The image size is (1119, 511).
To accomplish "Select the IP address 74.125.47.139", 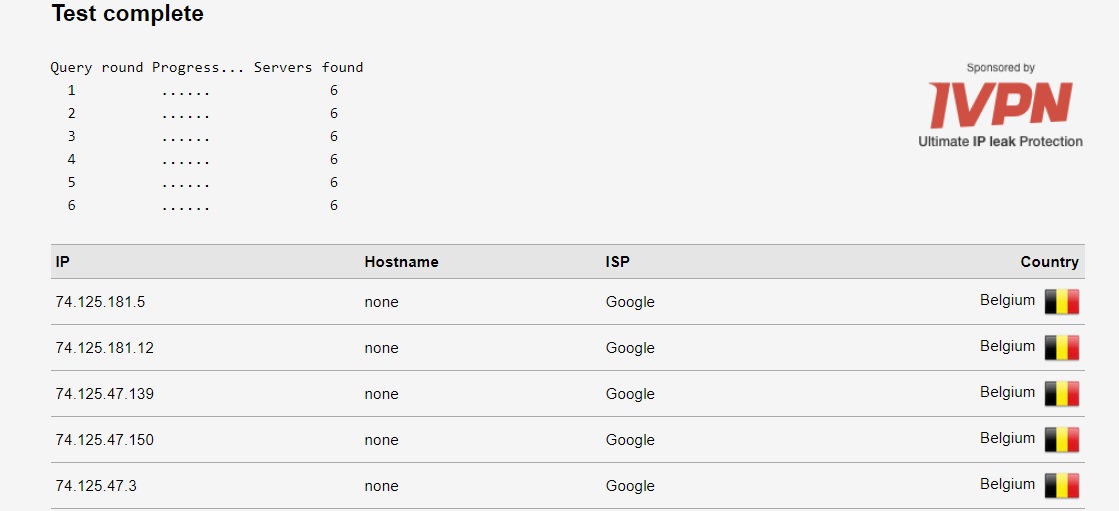I will 104,394.
